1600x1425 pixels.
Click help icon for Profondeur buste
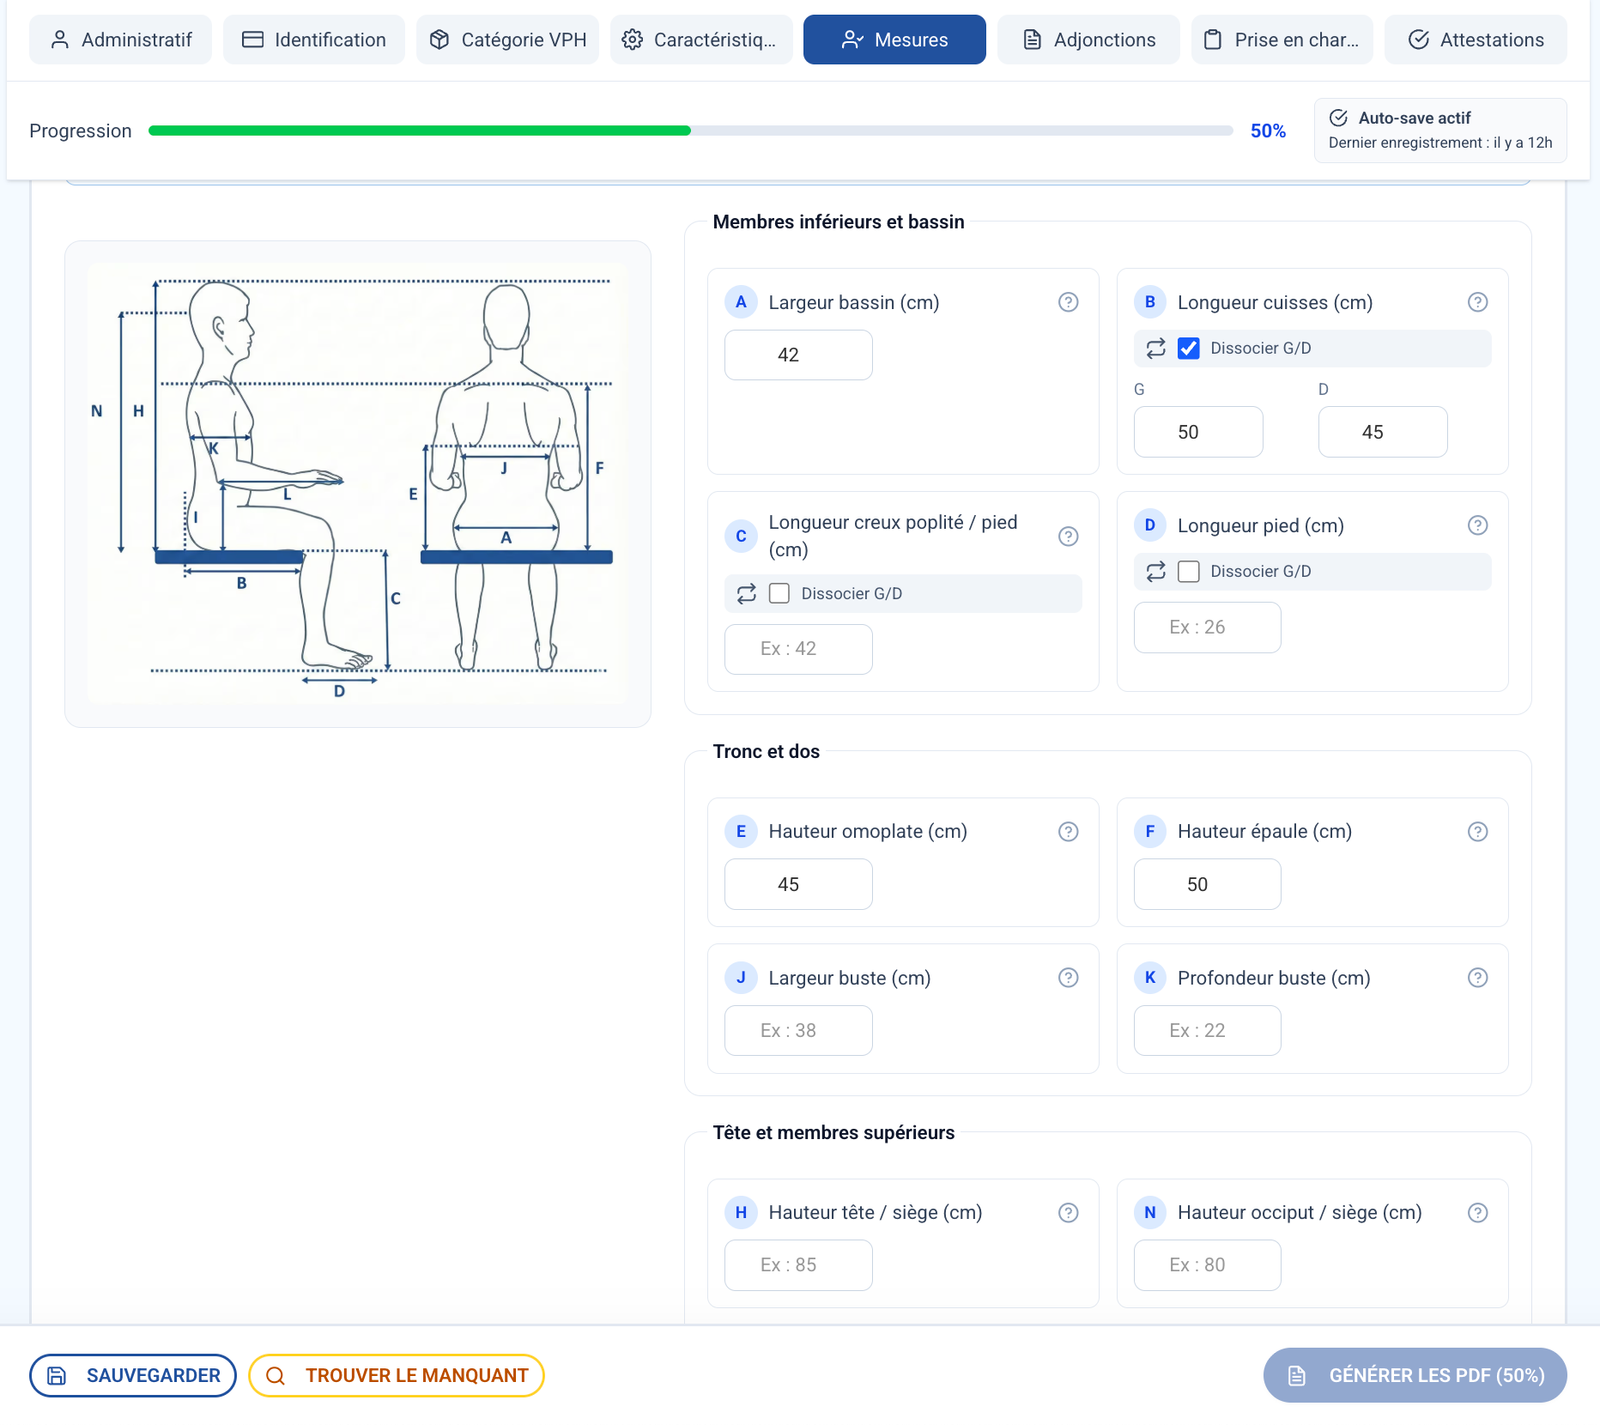pos(1477,978)
